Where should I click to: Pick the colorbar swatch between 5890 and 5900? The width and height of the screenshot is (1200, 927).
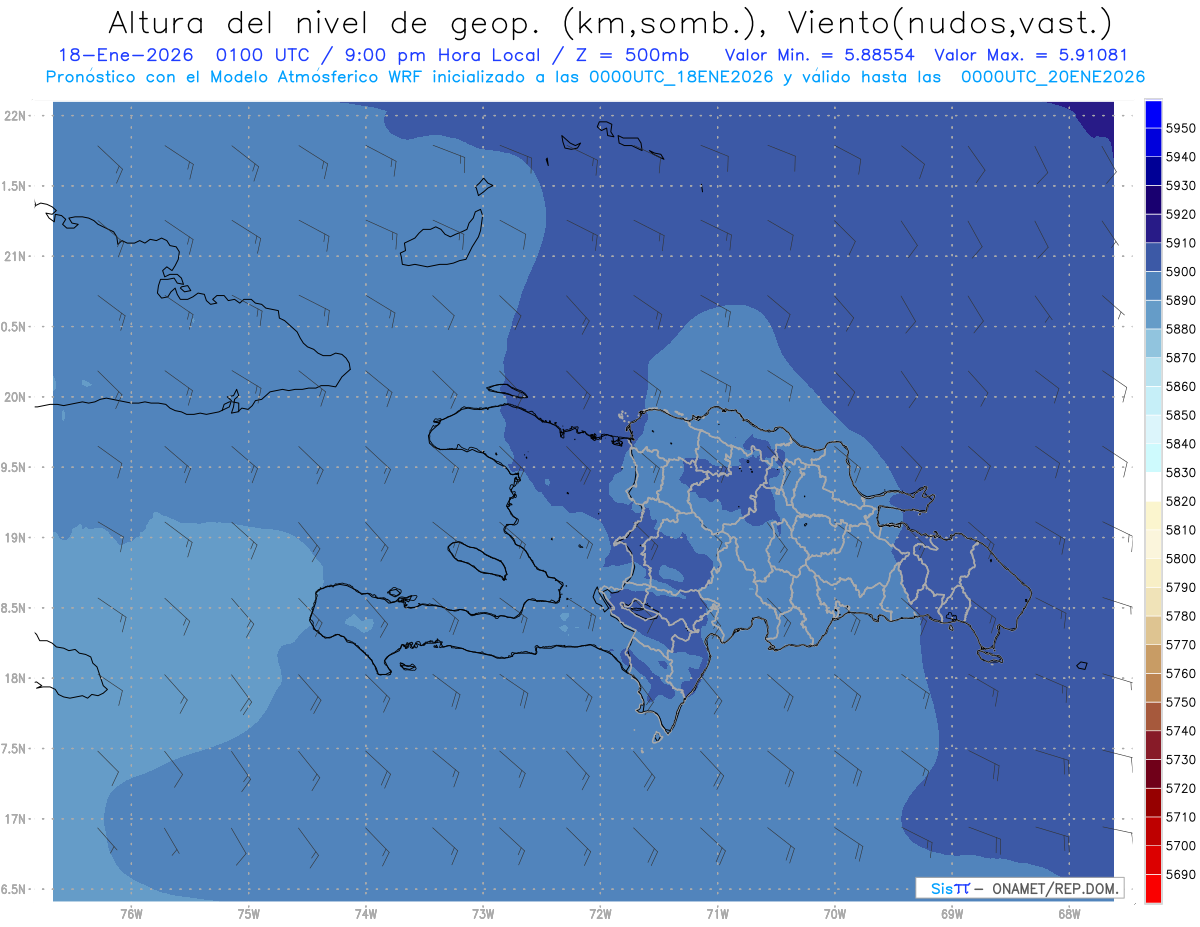1153,286
